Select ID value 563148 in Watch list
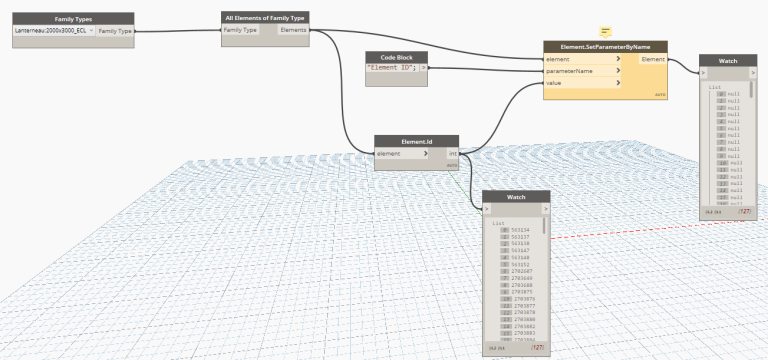Screen dimensions: 768x360 click(520, 257)
